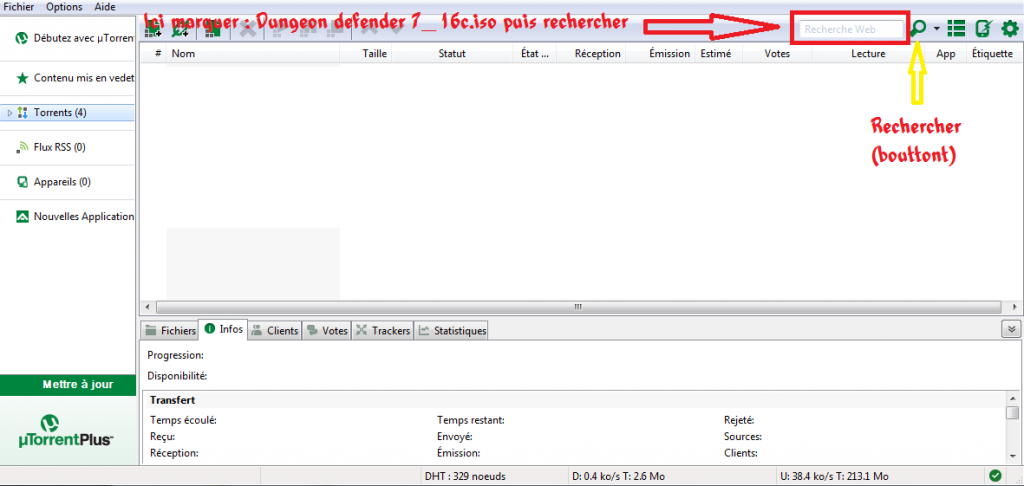
Task: Click the DHT : 329 noeuds status
Action: 465,476
